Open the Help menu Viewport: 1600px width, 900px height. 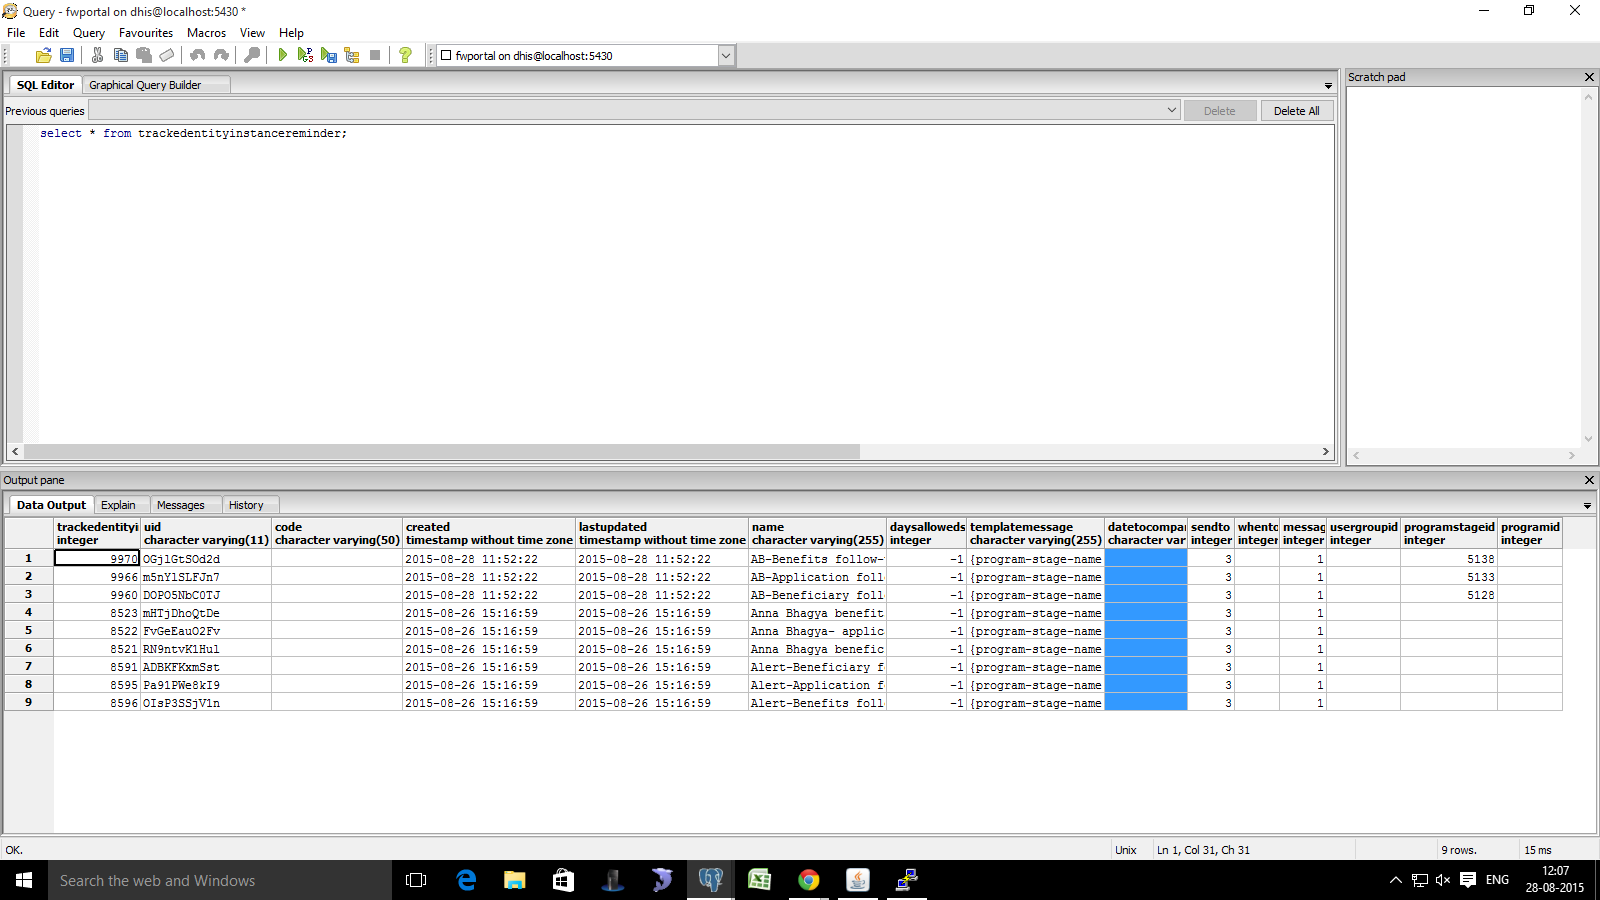(291, 33)
